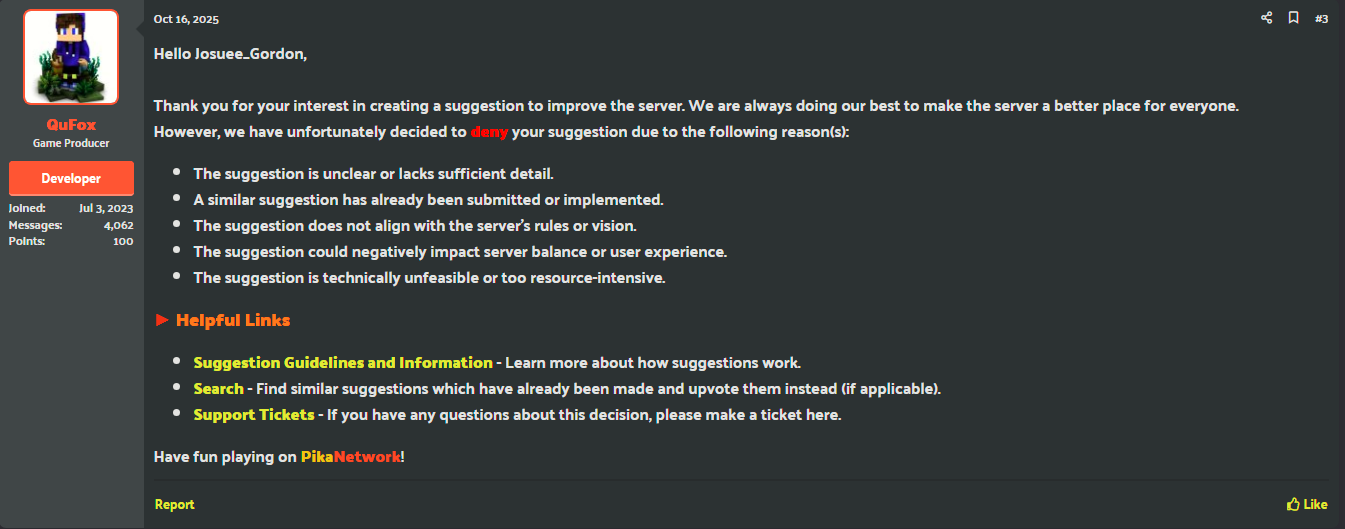Click the Josuee_Gordon name in the greeting

tap(250, 53)
